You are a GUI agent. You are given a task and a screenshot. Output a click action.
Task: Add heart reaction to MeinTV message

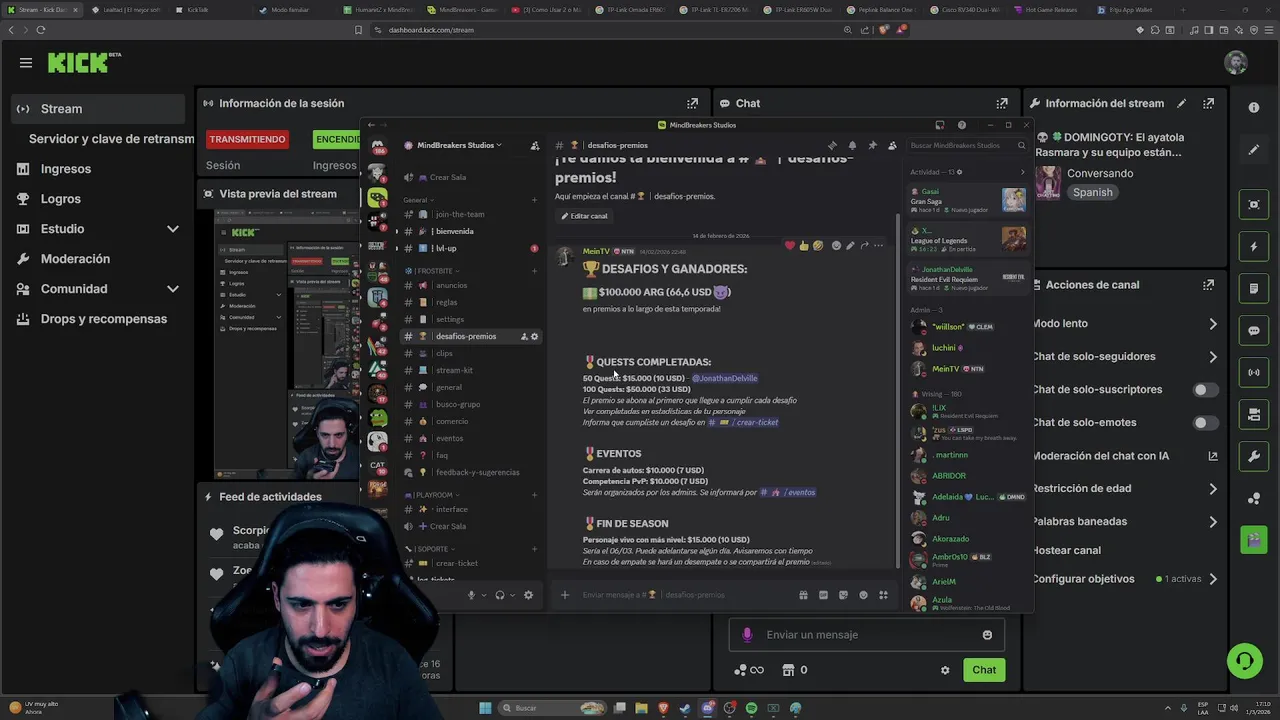(x=790, y=245)
